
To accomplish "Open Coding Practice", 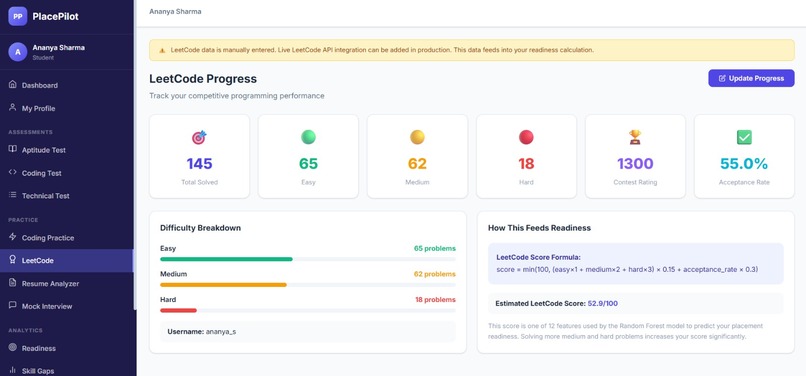I will click(67, 238).
